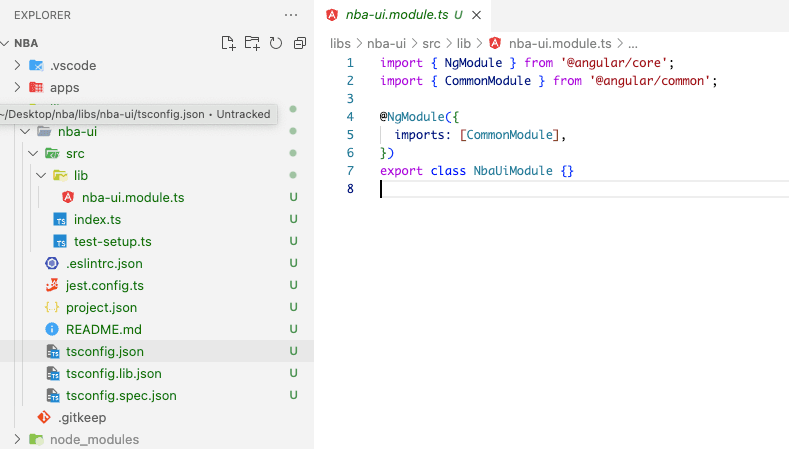The image size is (789, 449).
Task: Click the nba-ui breadcrumb segment
Action: click(x=386, y=43)
